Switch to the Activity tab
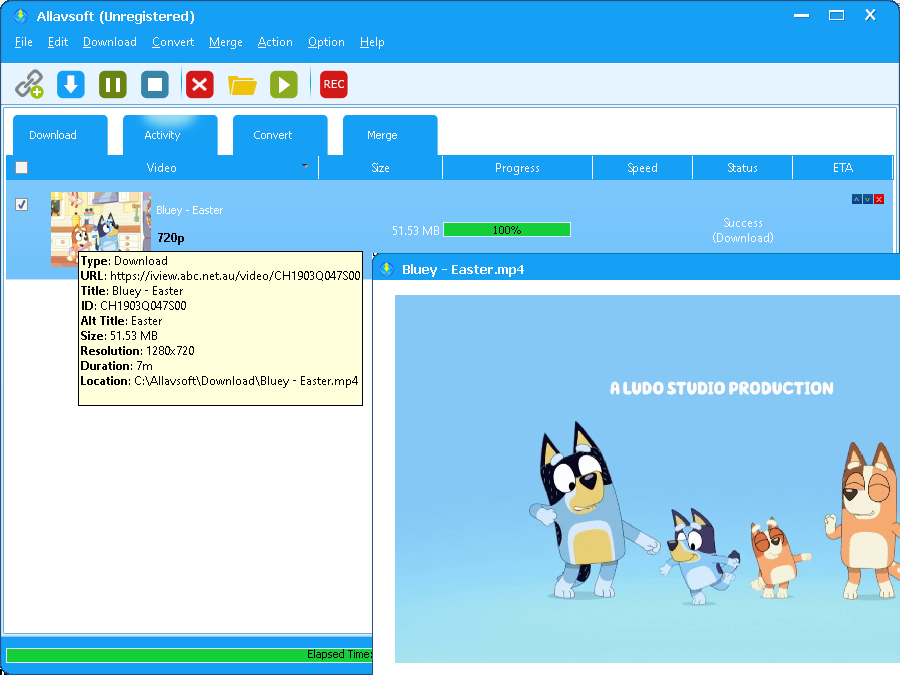Screen dimensions: 900x675 [x=170, y=135]
